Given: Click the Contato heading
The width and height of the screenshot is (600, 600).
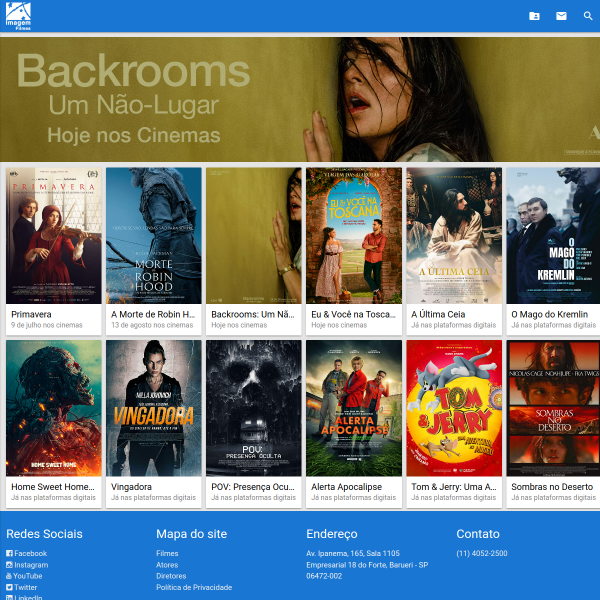Looking at the screenshot, I should pyautogui.click(x=478, y=534).
